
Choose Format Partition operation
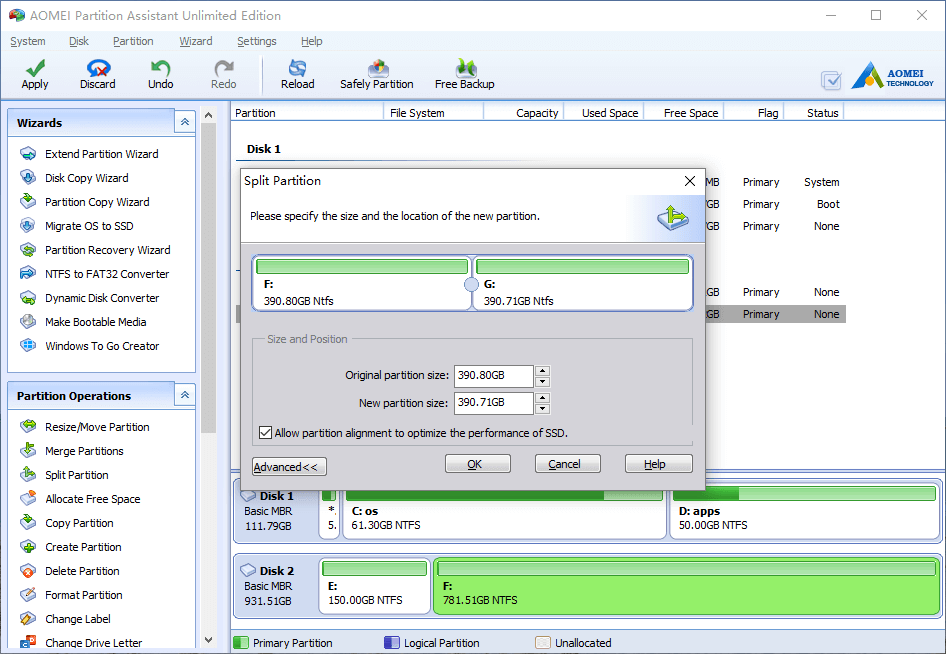[83, 595]
